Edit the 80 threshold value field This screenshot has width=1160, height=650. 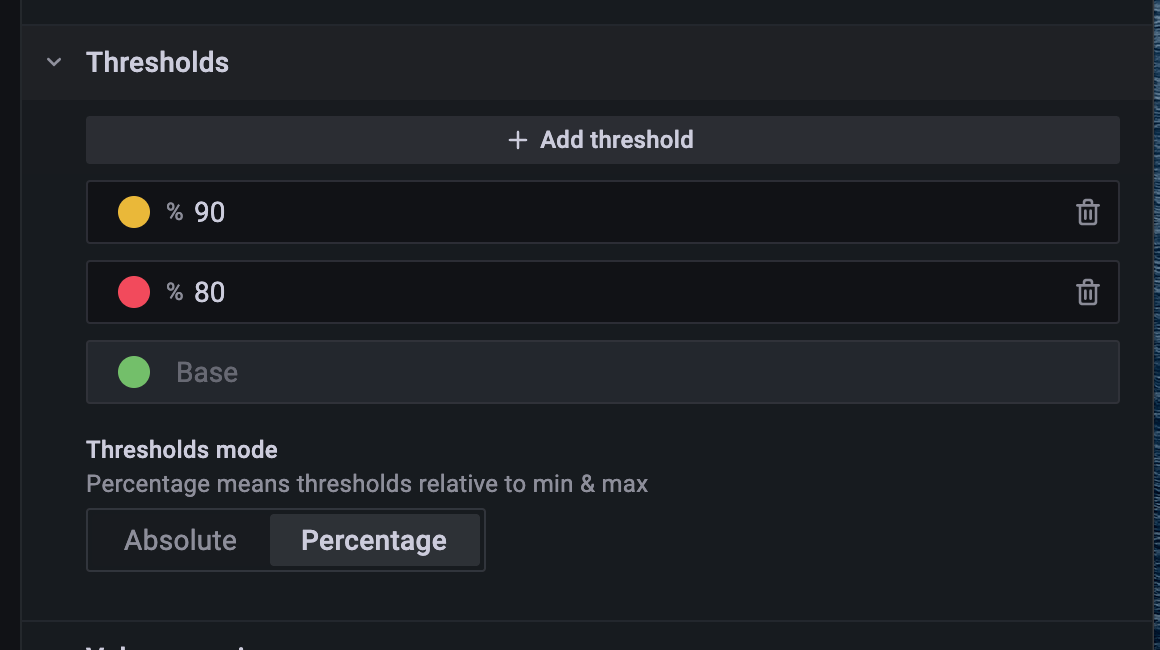600,292
